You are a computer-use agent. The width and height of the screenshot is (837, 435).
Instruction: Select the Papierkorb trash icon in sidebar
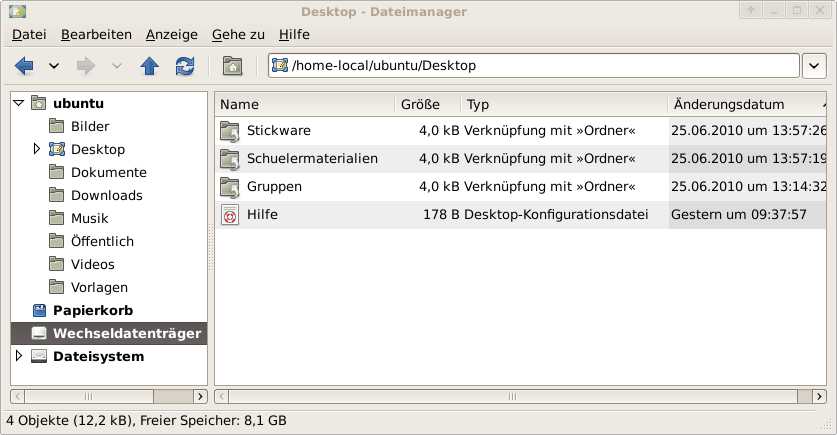pos(39,310)
